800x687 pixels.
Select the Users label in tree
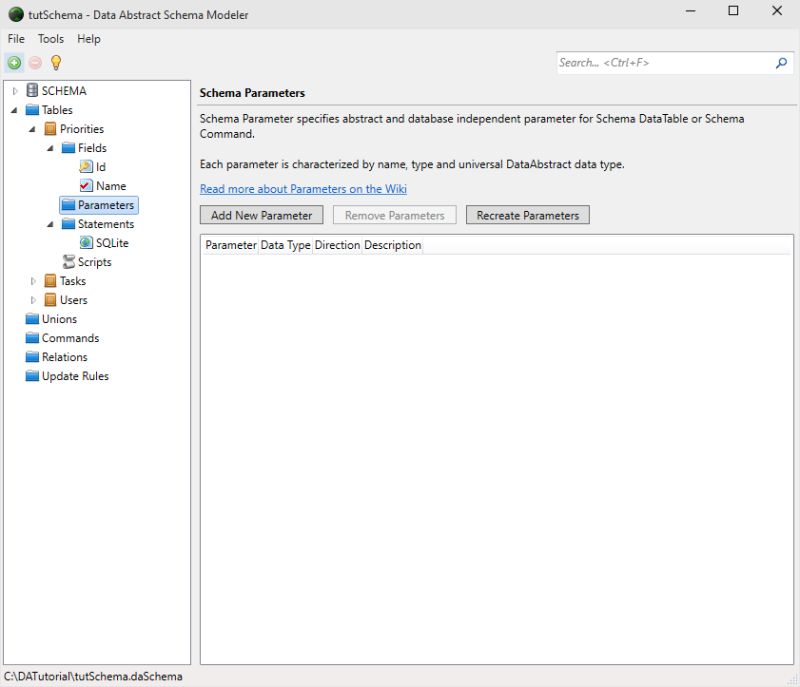tap(73, 300)
